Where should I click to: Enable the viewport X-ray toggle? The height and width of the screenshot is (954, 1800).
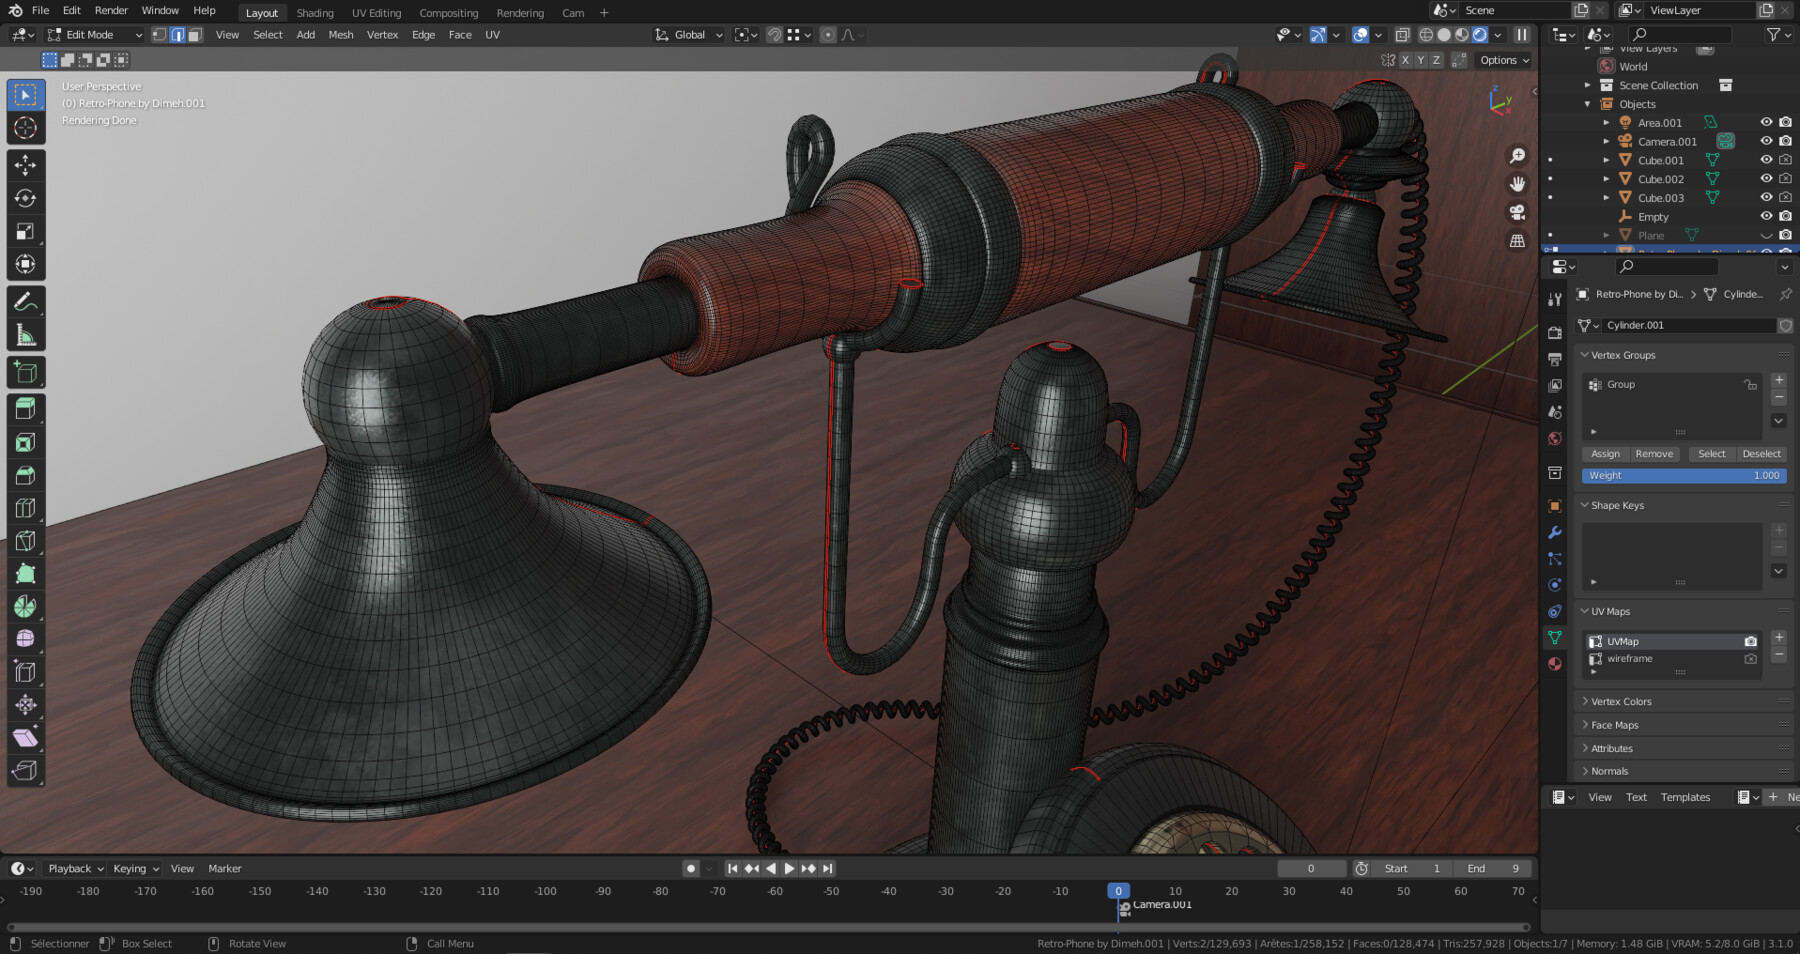point(1402,34)
